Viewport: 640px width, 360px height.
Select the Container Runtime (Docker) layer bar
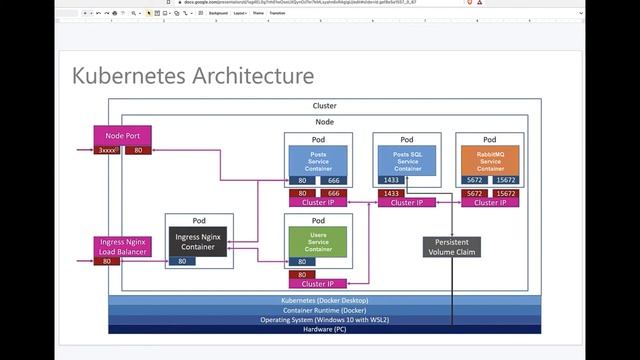tap(324, 310)
